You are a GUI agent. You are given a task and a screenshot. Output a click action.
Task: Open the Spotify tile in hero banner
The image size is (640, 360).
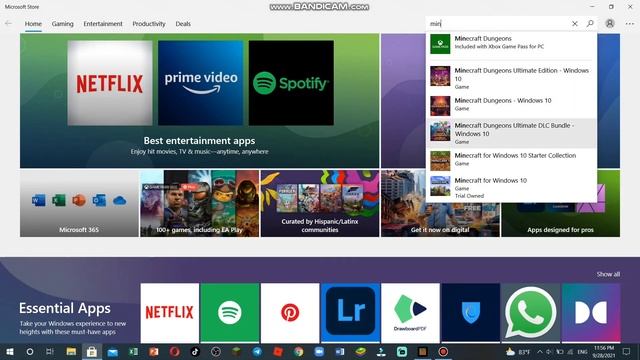291,83
